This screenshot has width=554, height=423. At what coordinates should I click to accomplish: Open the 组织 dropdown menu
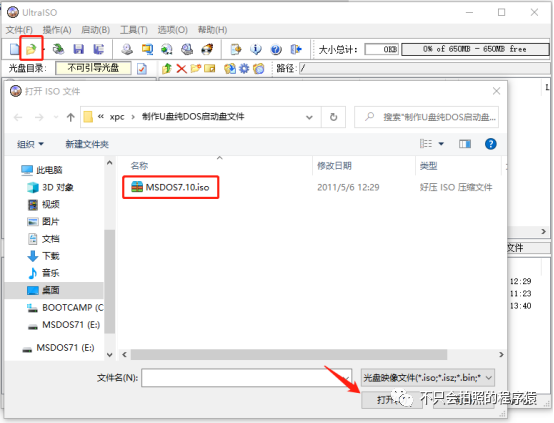click(x=30, y=144)
